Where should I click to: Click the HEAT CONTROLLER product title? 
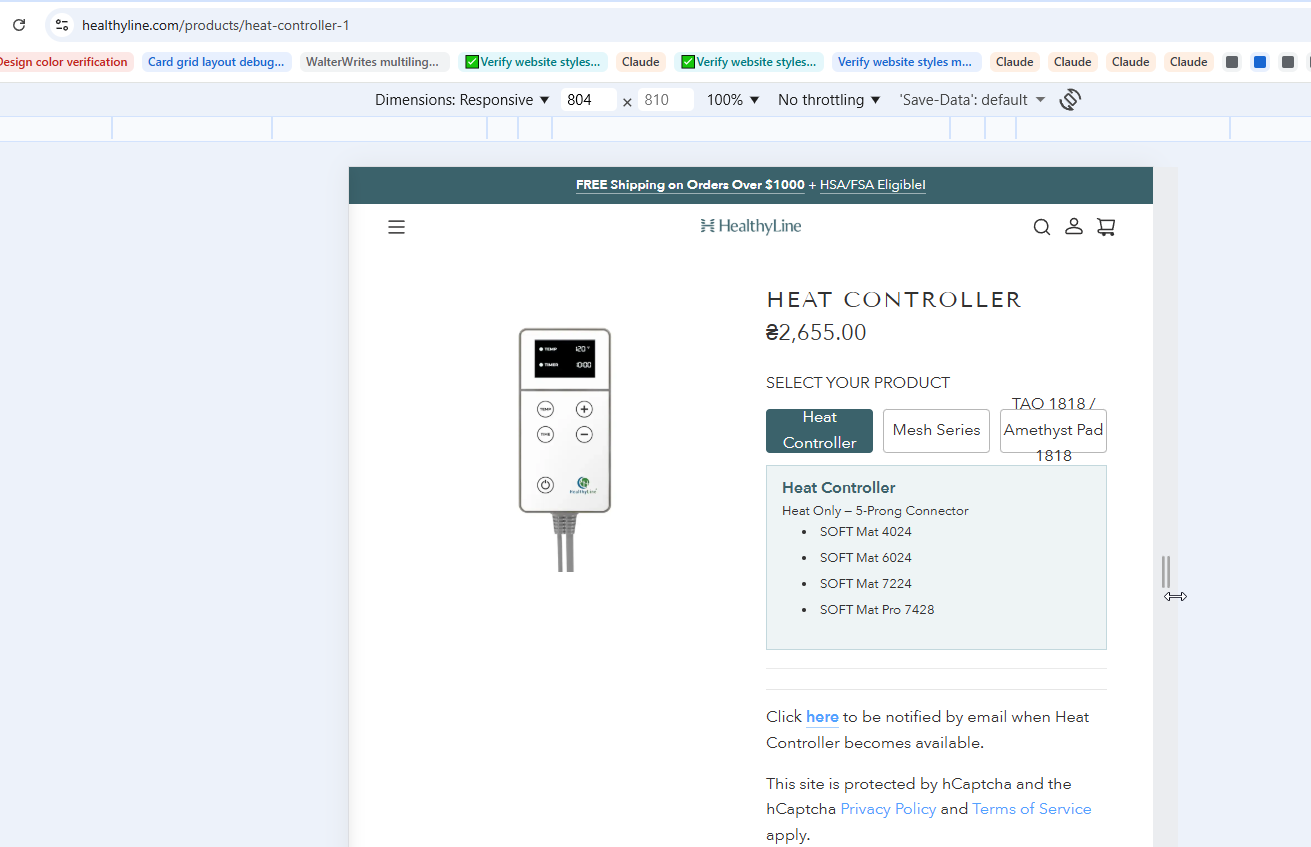pyautogui.click(x=894, y=300)
